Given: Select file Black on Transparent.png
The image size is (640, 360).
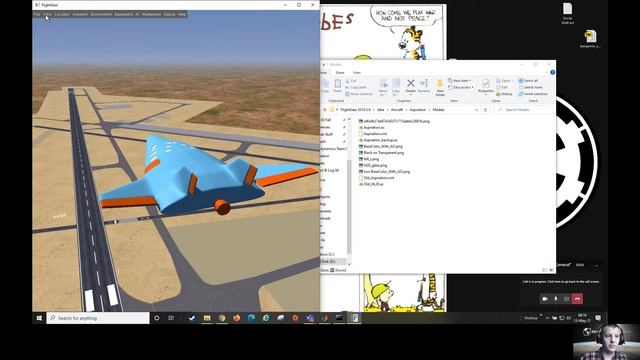Looking at the screenshot, I should pos(381,153).
